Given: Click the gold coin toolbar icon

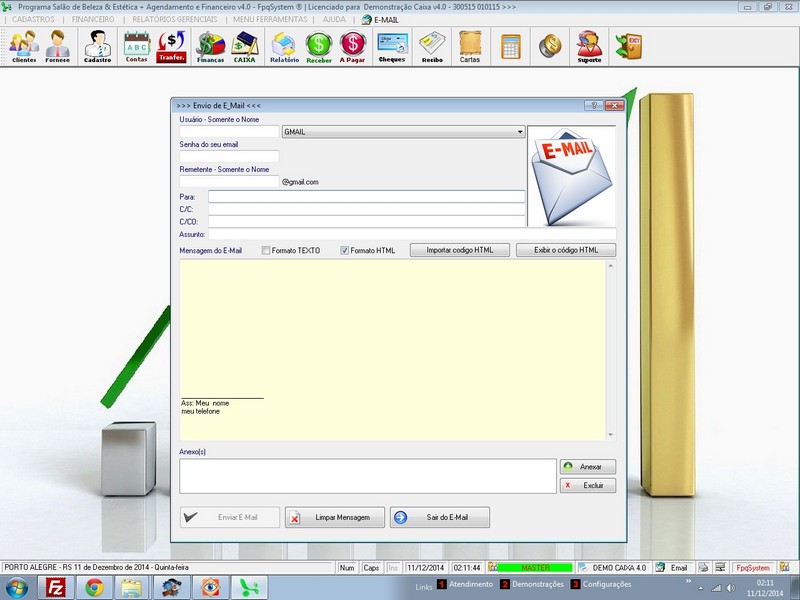Looking at the screenshot, I should (550, 46).
